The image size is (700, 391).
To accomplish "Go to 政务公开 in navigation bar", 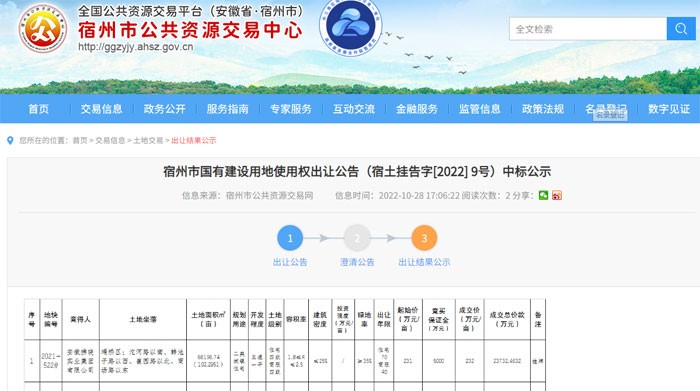I will (164, 109).
